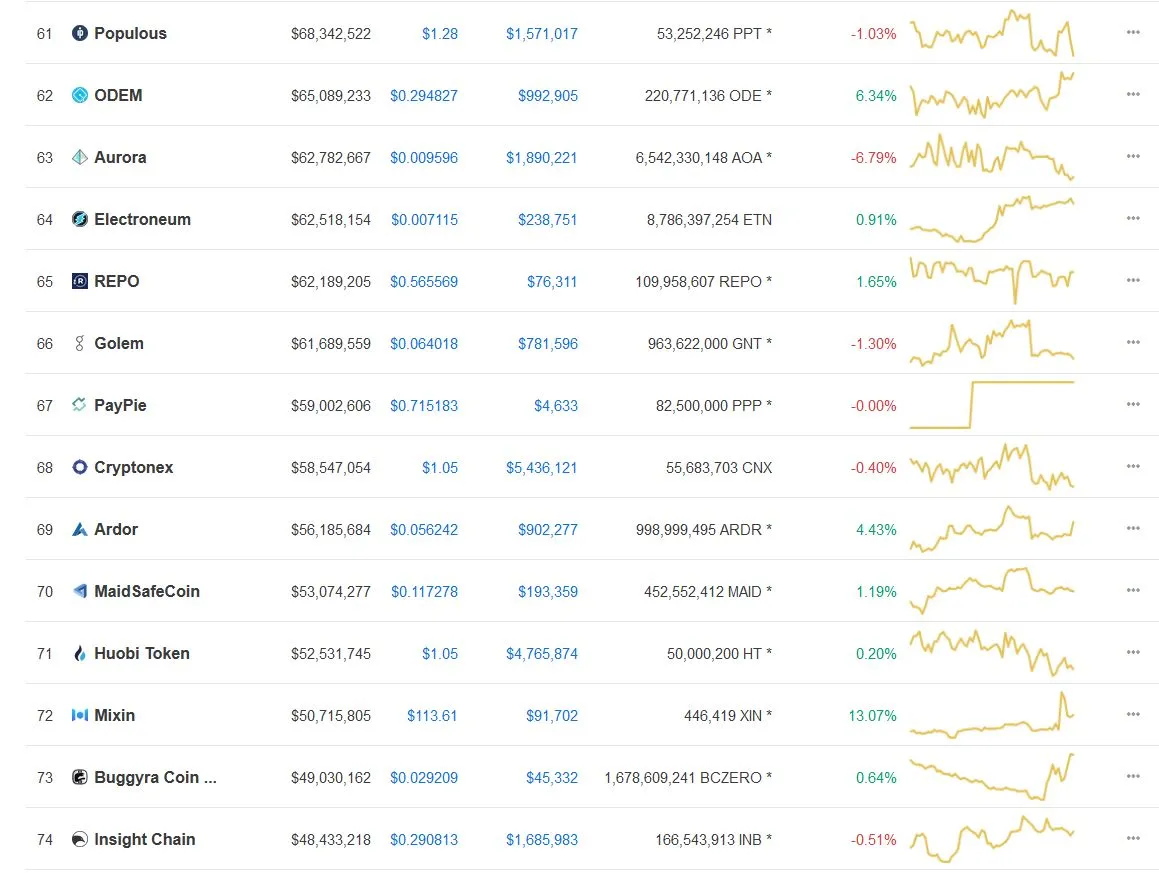Select Mixin 24h change 13.07%
1159x873 pixels.
(872, 716)
